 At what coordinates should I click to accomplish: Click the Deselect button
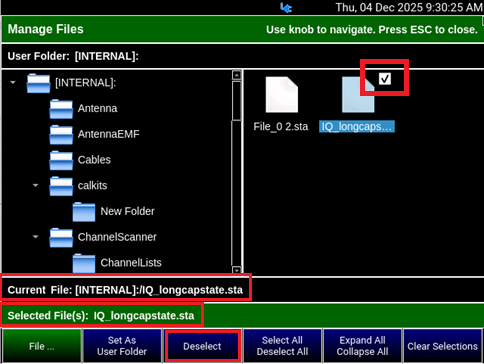(202, 346)
